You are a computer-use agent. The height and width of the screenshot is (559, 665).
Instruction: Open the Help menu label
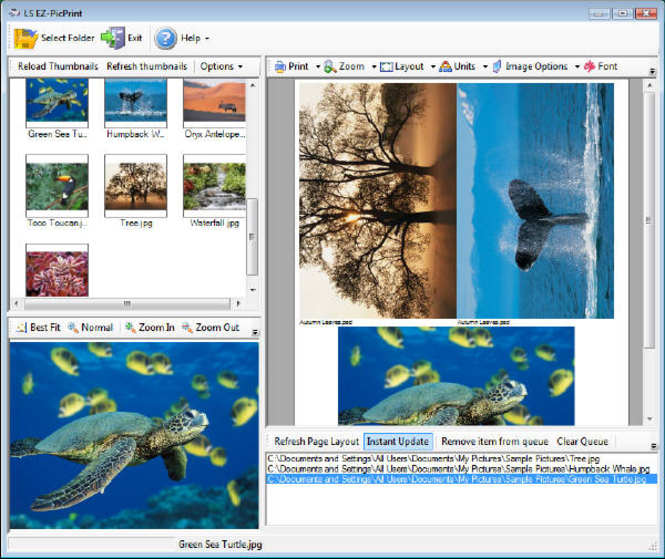click(190, 38)
